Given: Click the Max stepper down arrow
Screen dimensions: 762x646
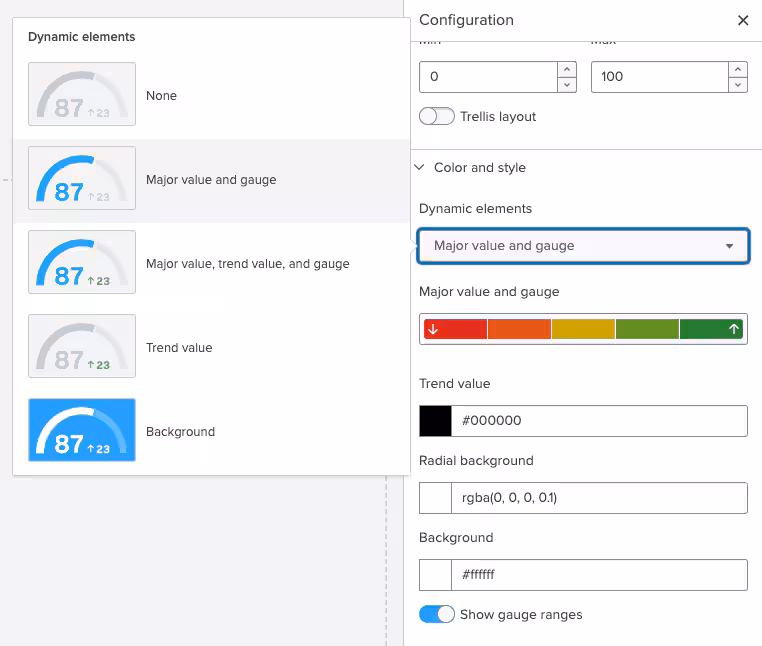Looking at the screenshot, I should tap(738, 85).
